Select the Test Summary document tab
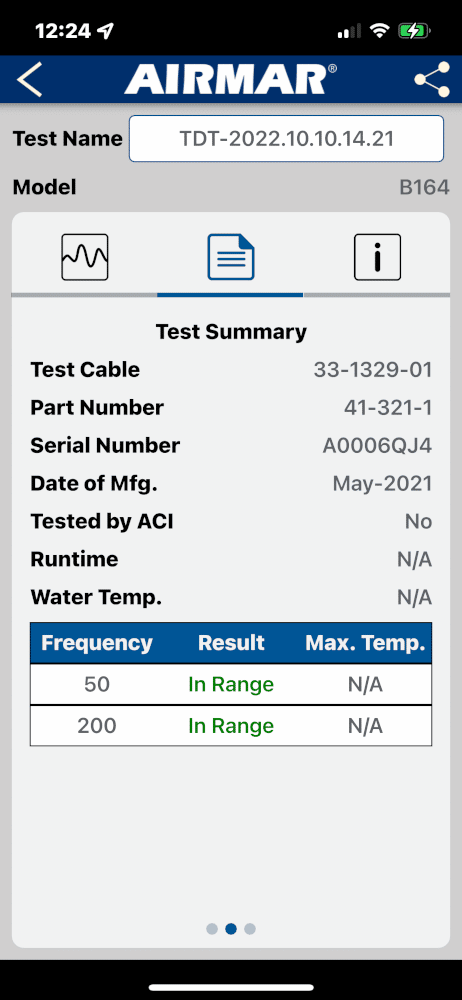This screenshot has width=462, height=1000. coord(231,257)
